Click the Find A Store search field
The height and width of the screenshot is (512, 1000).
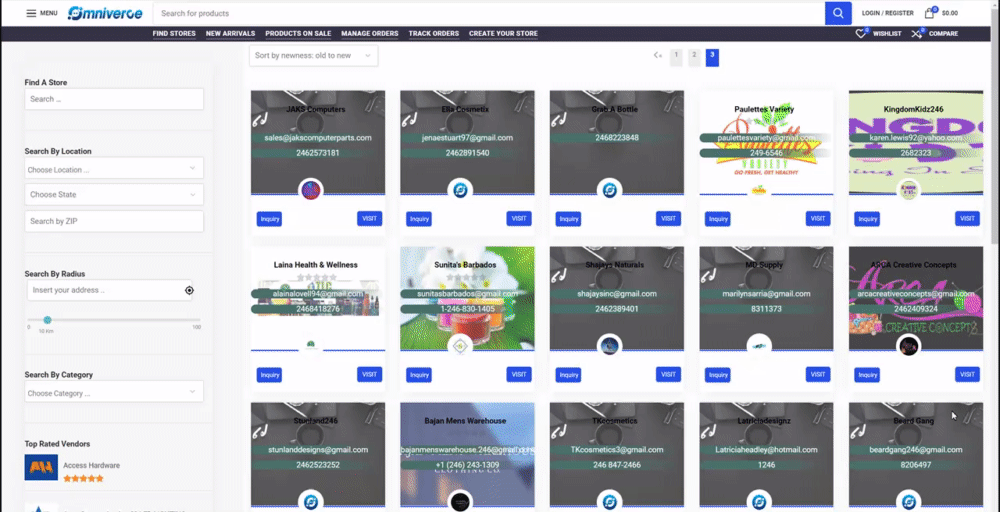(114, 99)
